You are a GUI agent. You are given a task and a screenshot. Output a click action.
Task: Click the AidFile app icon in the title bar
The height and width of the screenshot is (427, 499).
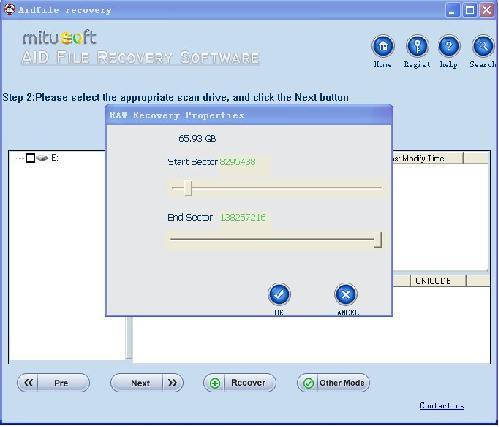[9, 9]
